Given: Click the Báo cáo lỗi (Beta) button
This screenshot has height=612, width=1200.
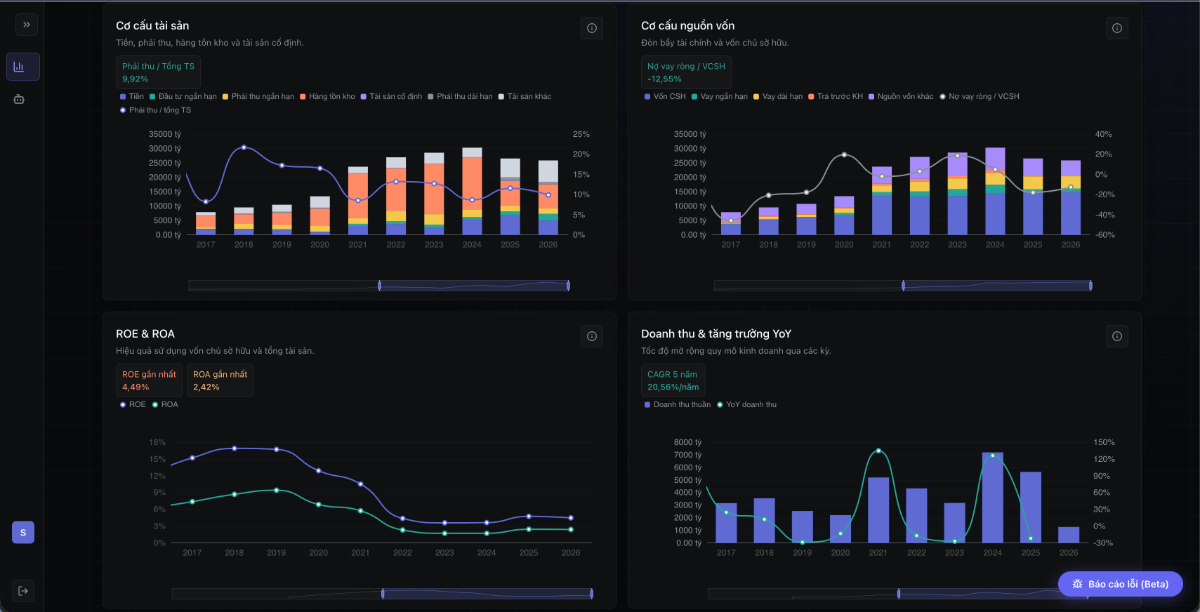Looking at the screenshot, I should (1120, 584).
